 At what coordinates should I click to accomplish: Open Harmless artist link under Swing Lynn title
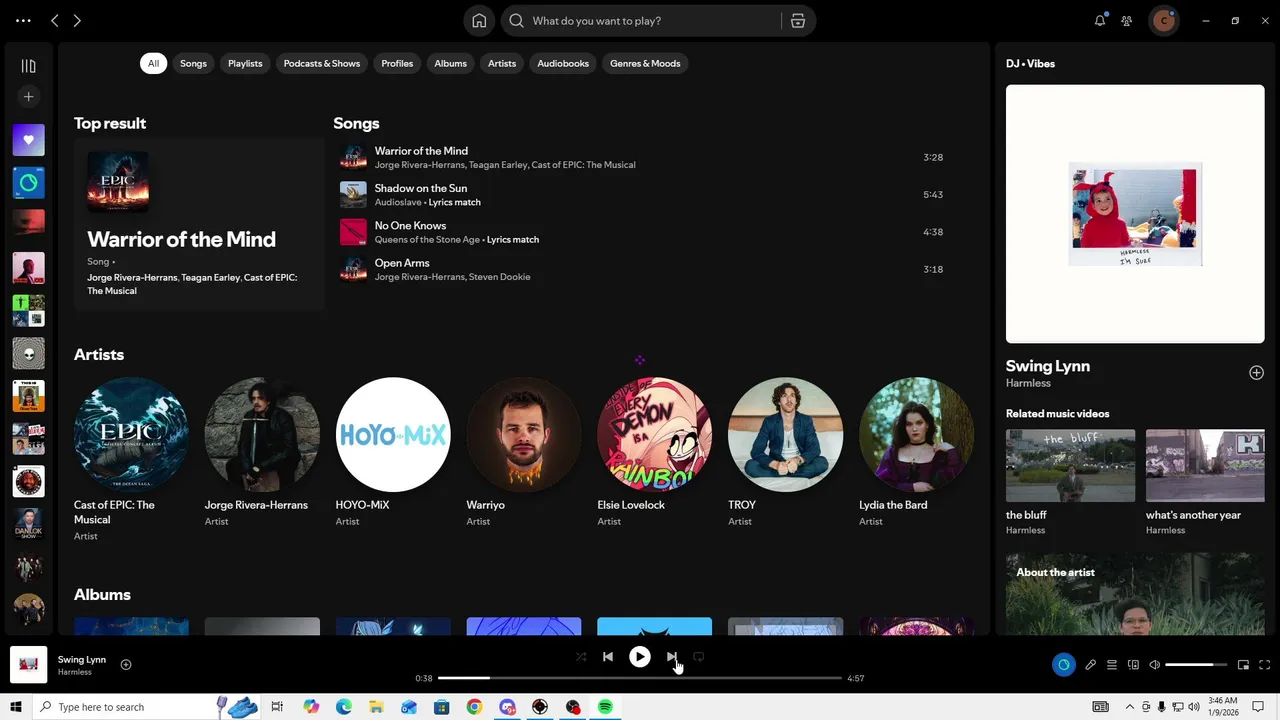[x=1028, y=383]
